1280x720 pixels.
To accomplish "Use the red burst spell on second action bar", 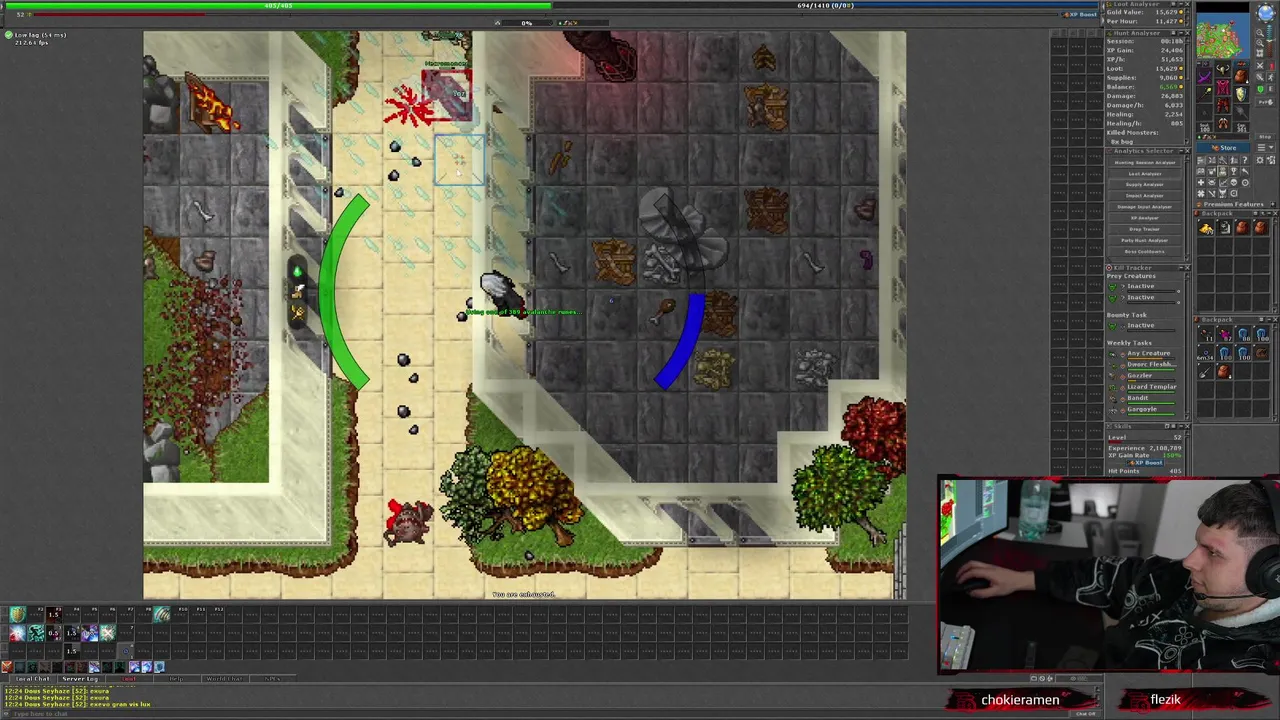I will pos(18,633).
